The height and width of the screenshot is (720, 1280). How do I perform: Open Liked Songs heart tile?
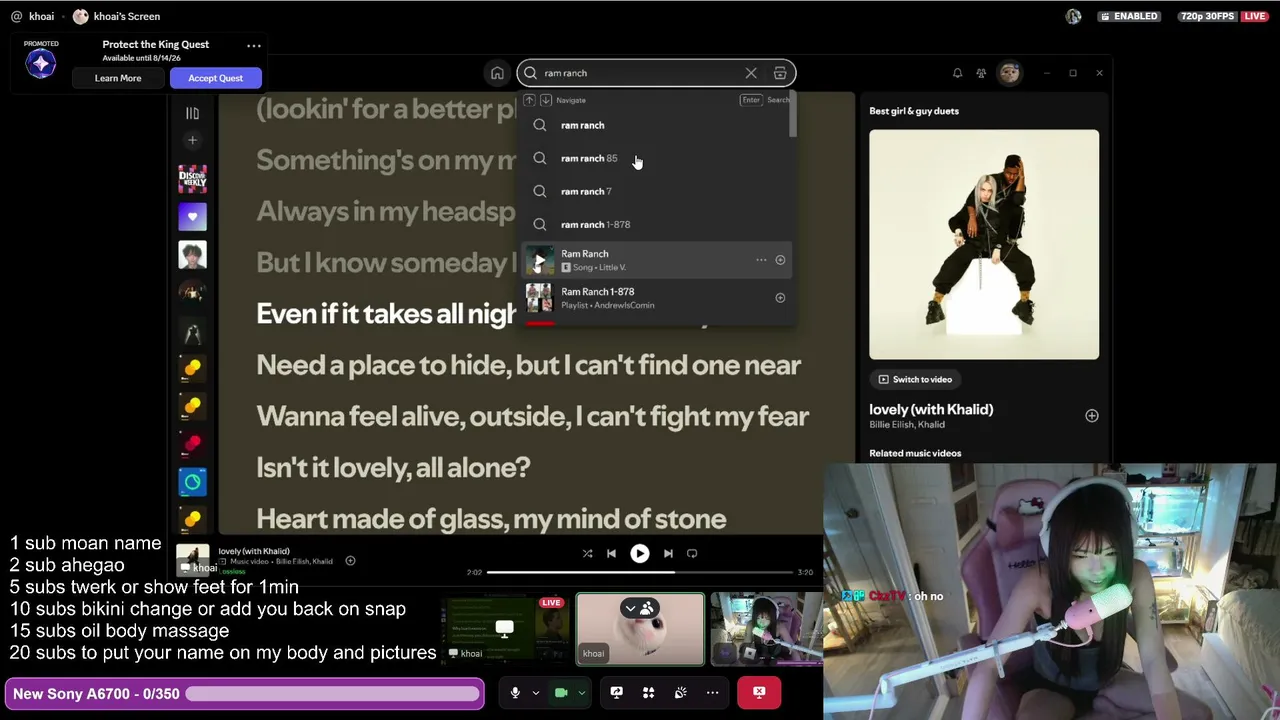coord(192,217)
